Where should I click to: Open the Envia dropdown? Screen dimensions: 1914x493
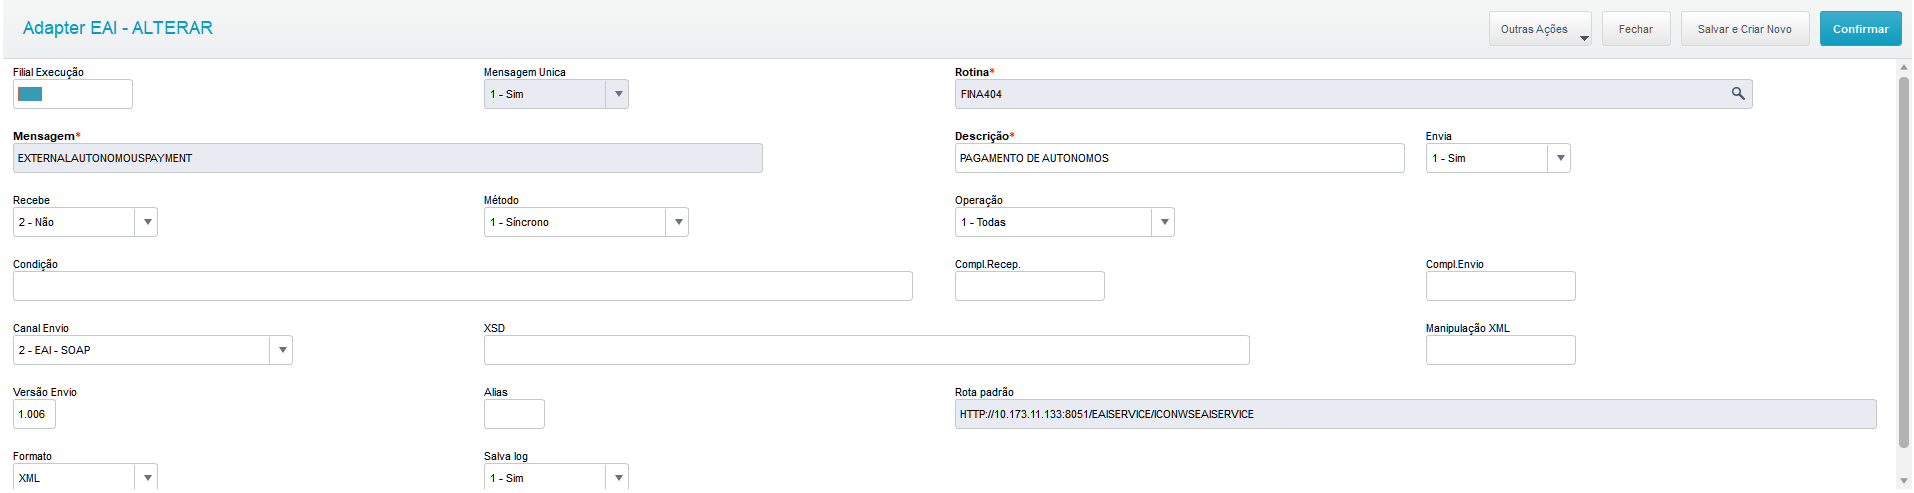1559,158
